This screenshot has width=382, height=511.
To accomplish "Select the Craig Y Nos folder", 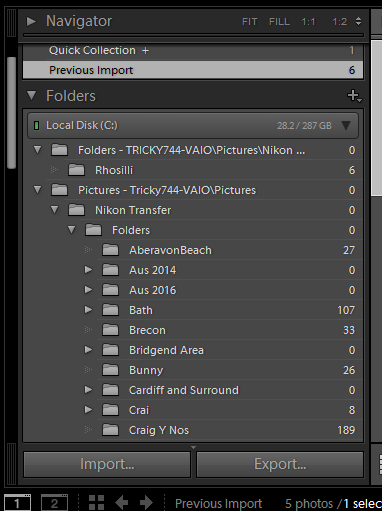I will tap(226, 430).
